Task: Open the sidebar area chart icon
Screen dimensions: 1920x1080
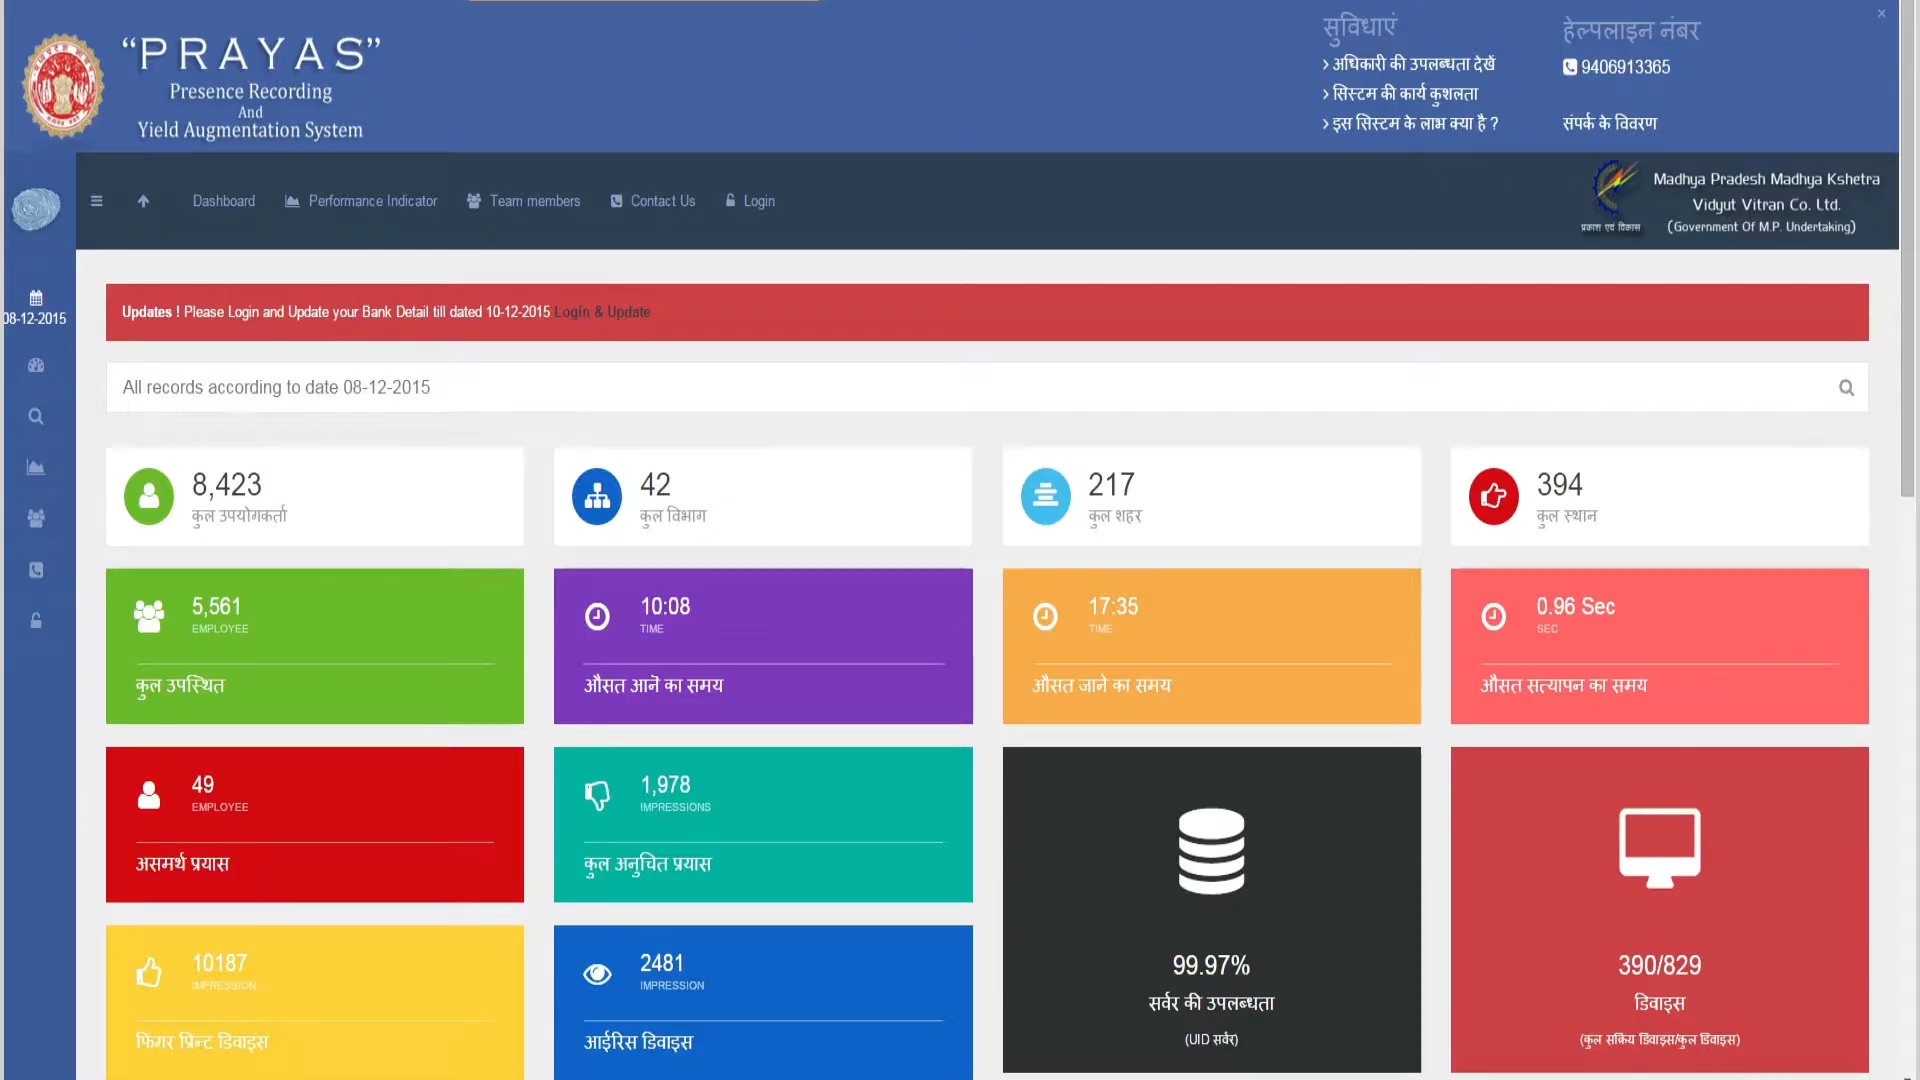Action: 36,468
